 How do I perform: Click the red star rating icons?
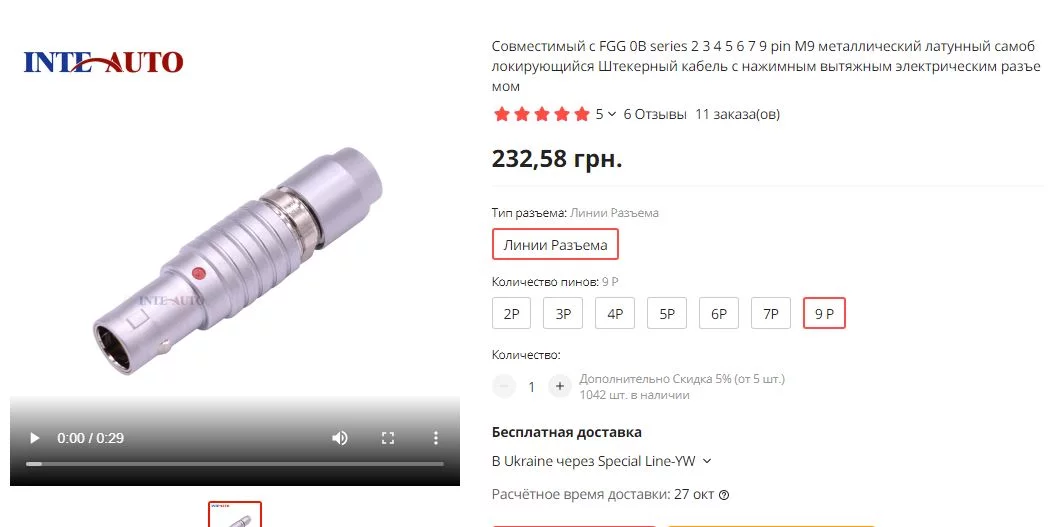pos(541,114)
